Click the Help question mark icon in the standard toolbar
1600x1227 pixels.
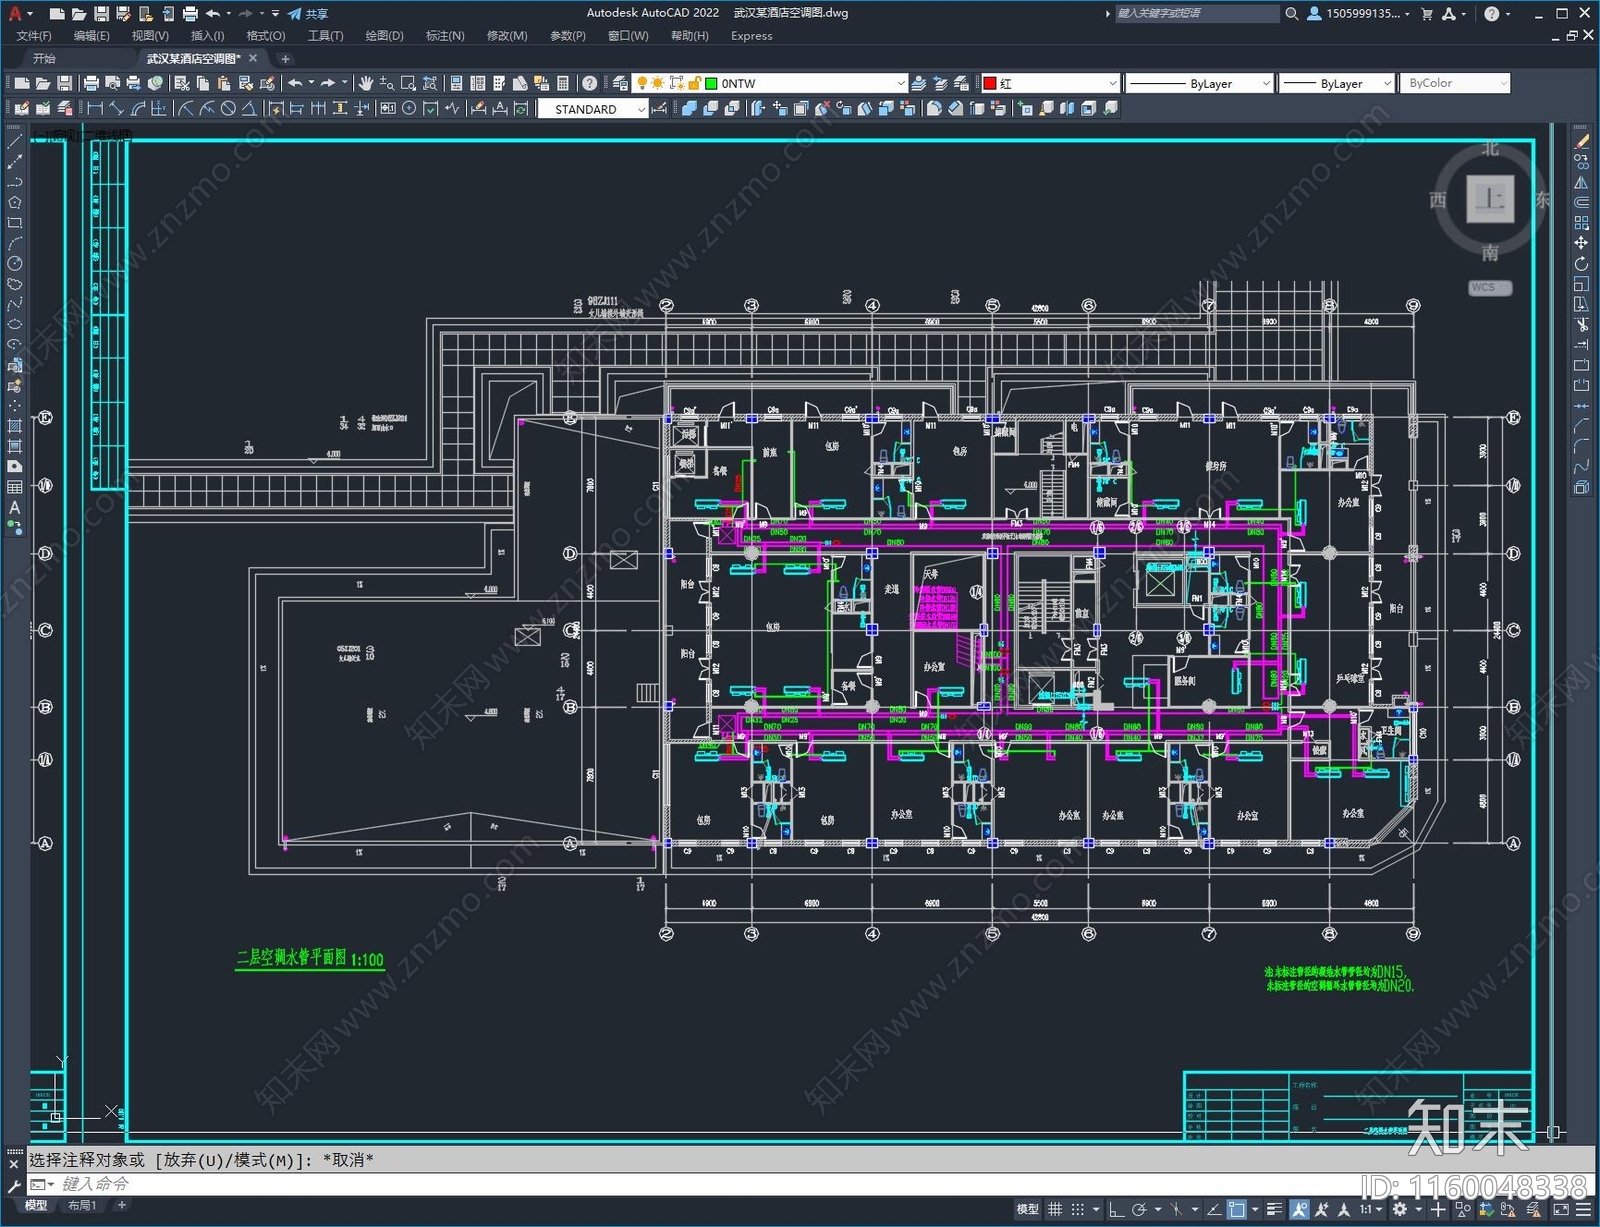coord(590,83)
